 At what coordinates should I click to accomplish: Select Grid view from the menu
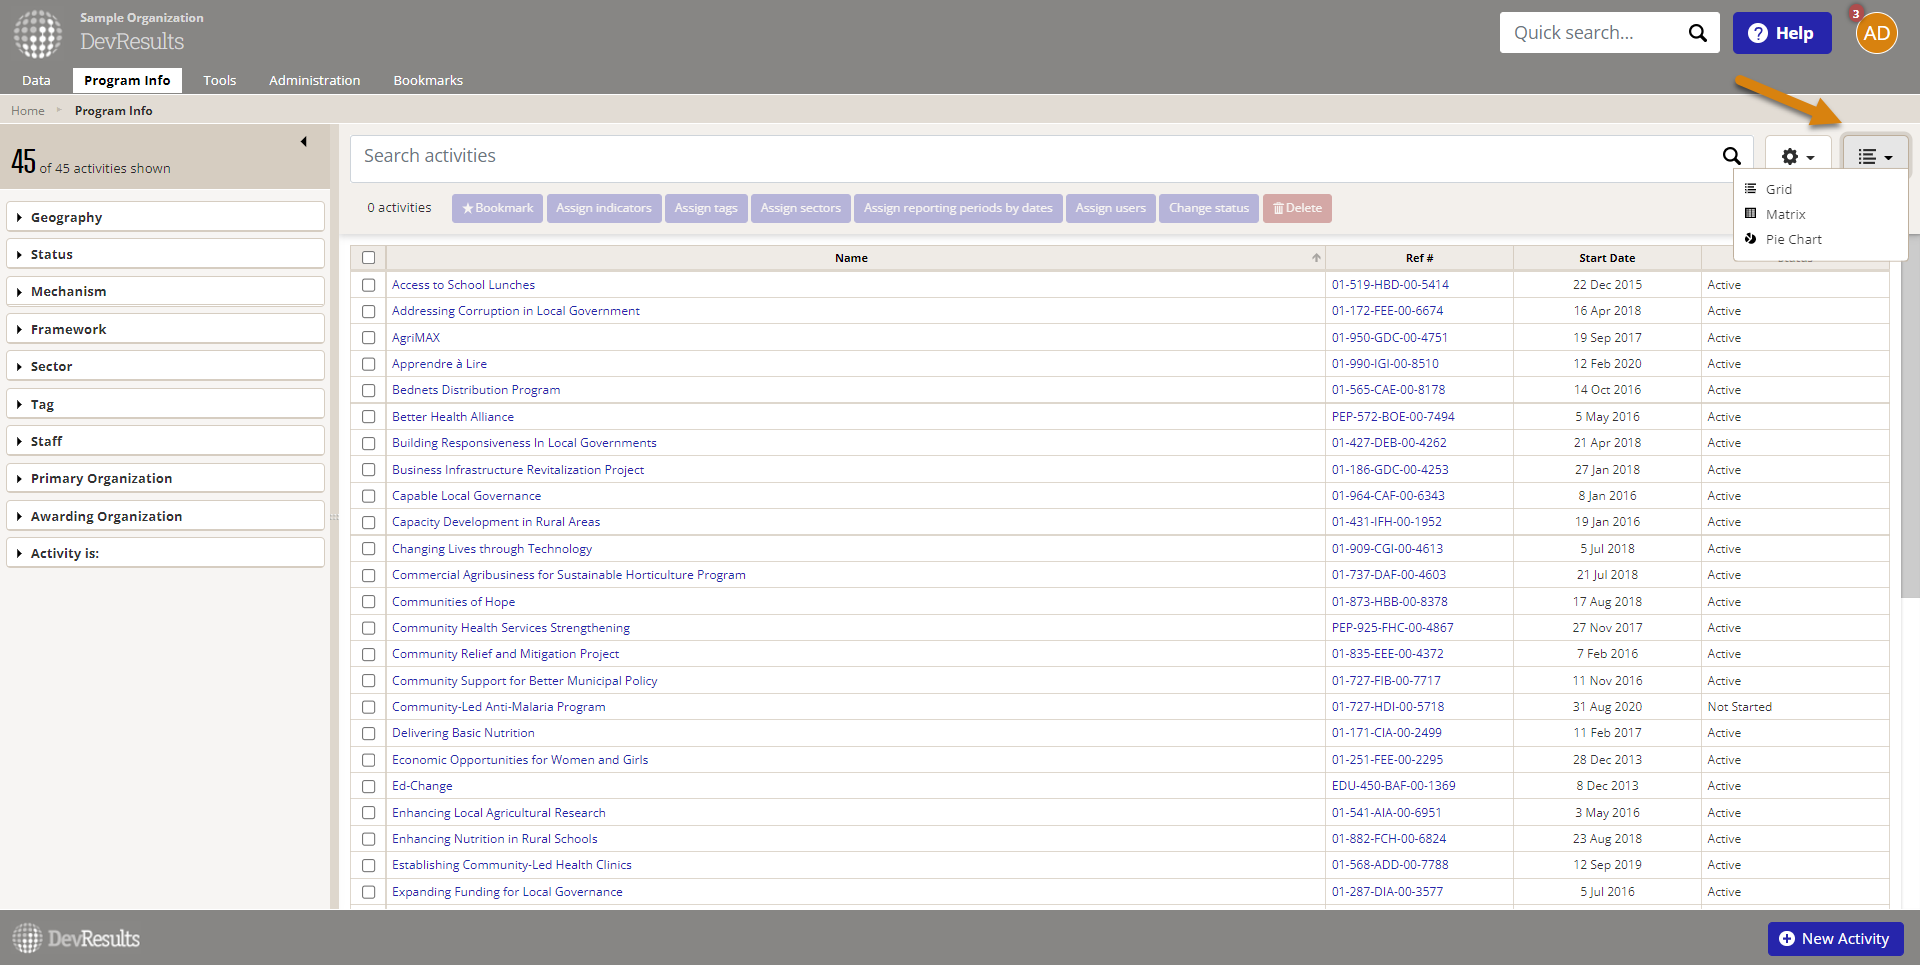coord(1778,189)
